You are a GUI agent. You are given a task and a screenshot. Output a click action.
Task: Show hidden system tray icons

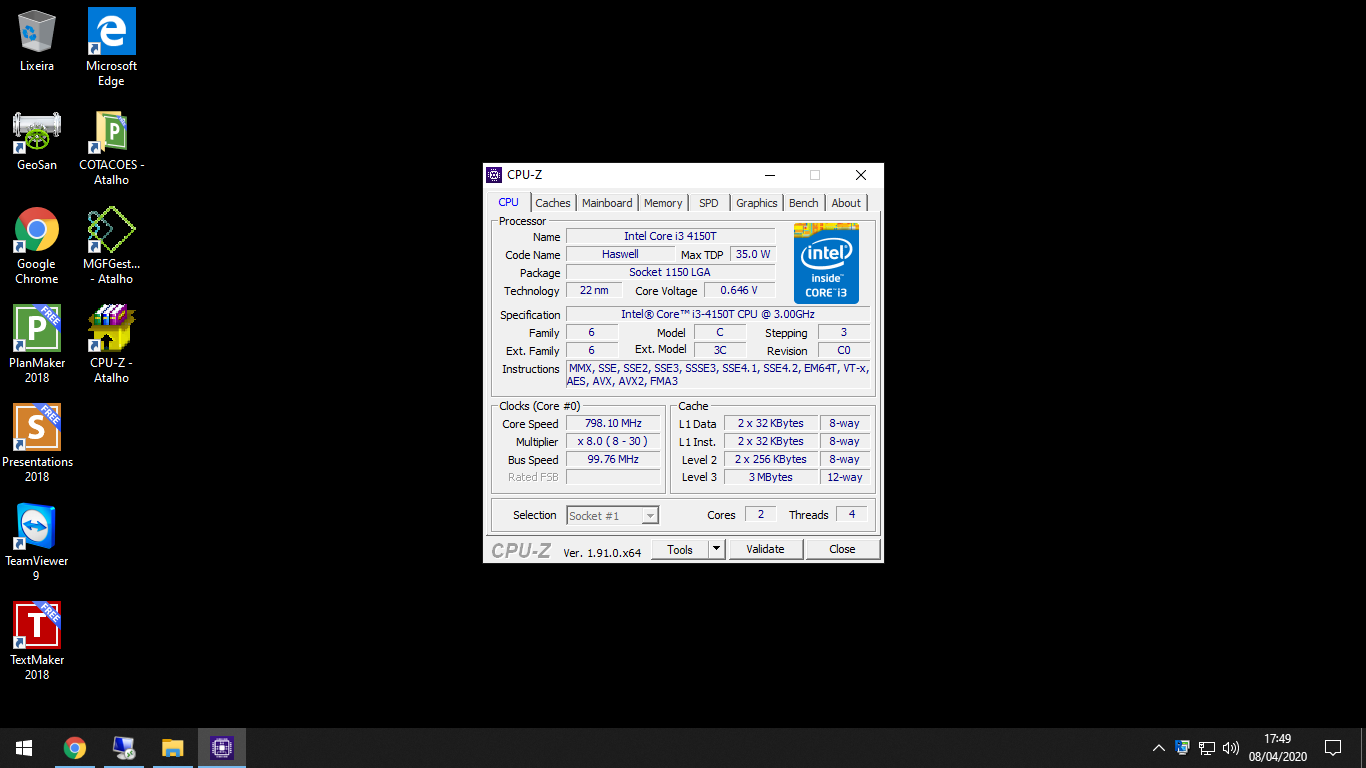1159,748
